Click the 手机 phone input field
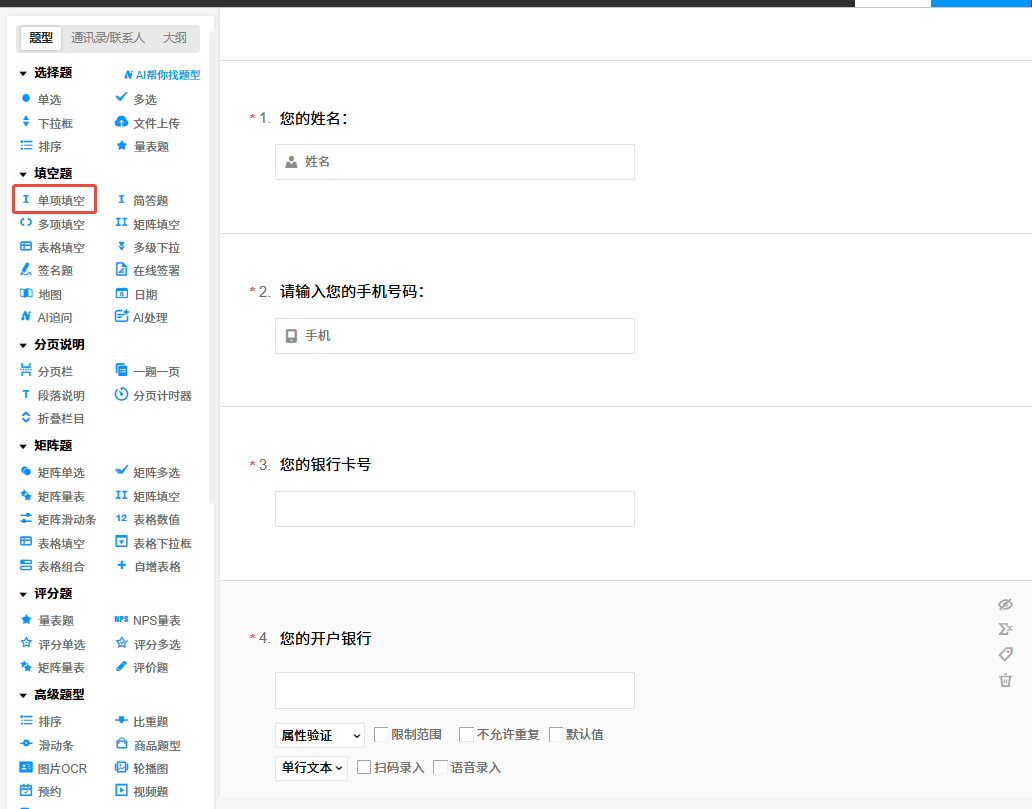1032x809 pixels. coord(455,336)
